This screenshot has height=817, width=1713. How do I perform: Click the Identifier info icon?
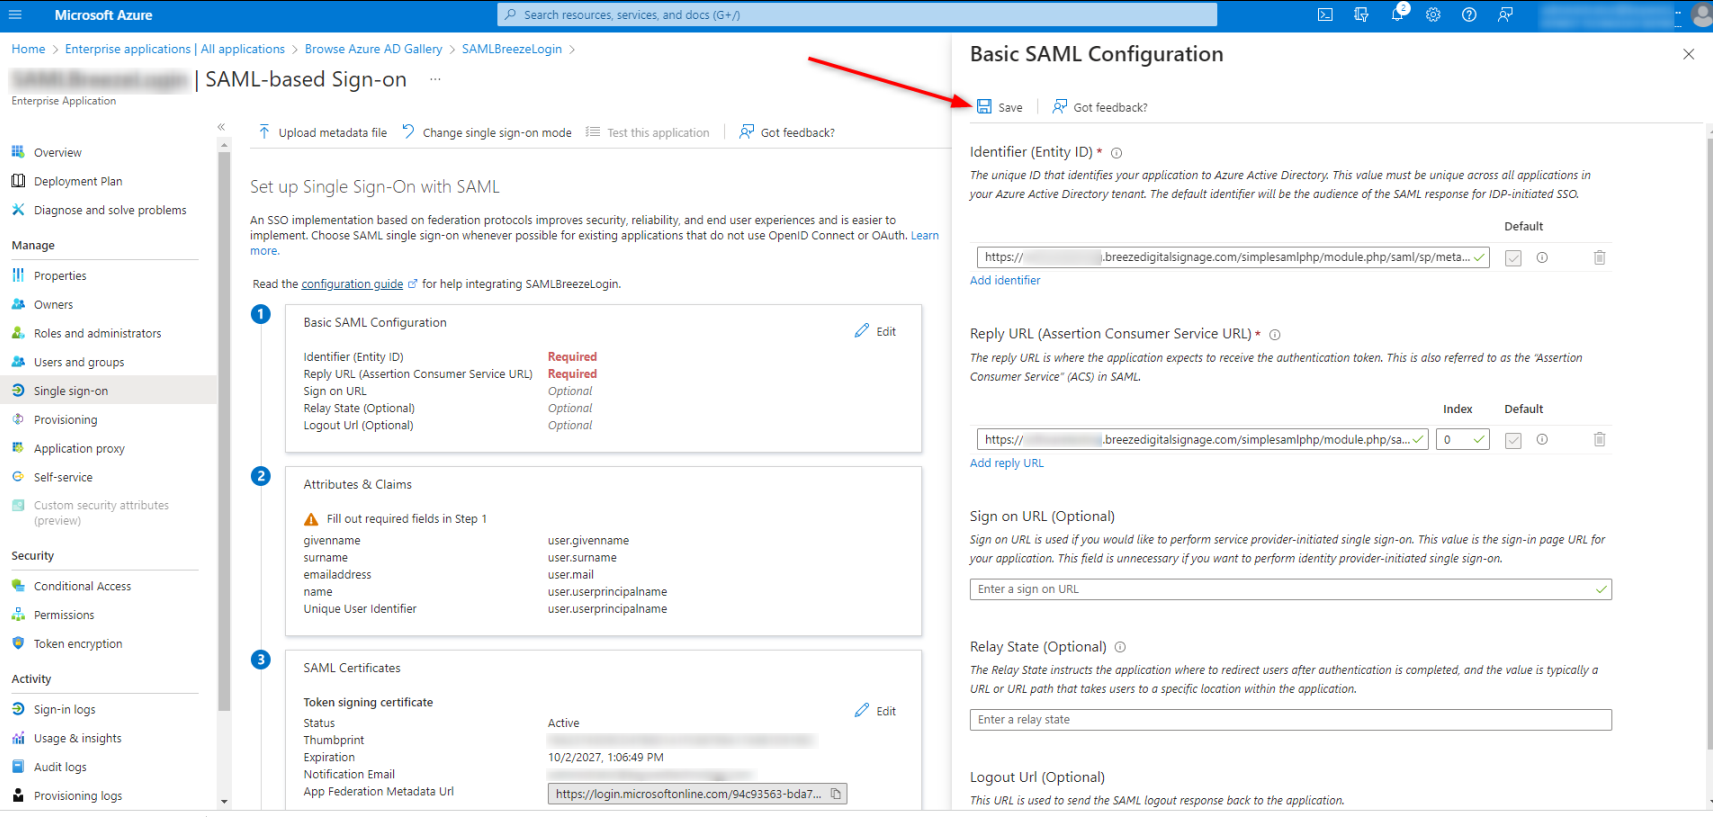click(x=1116, y=153)
